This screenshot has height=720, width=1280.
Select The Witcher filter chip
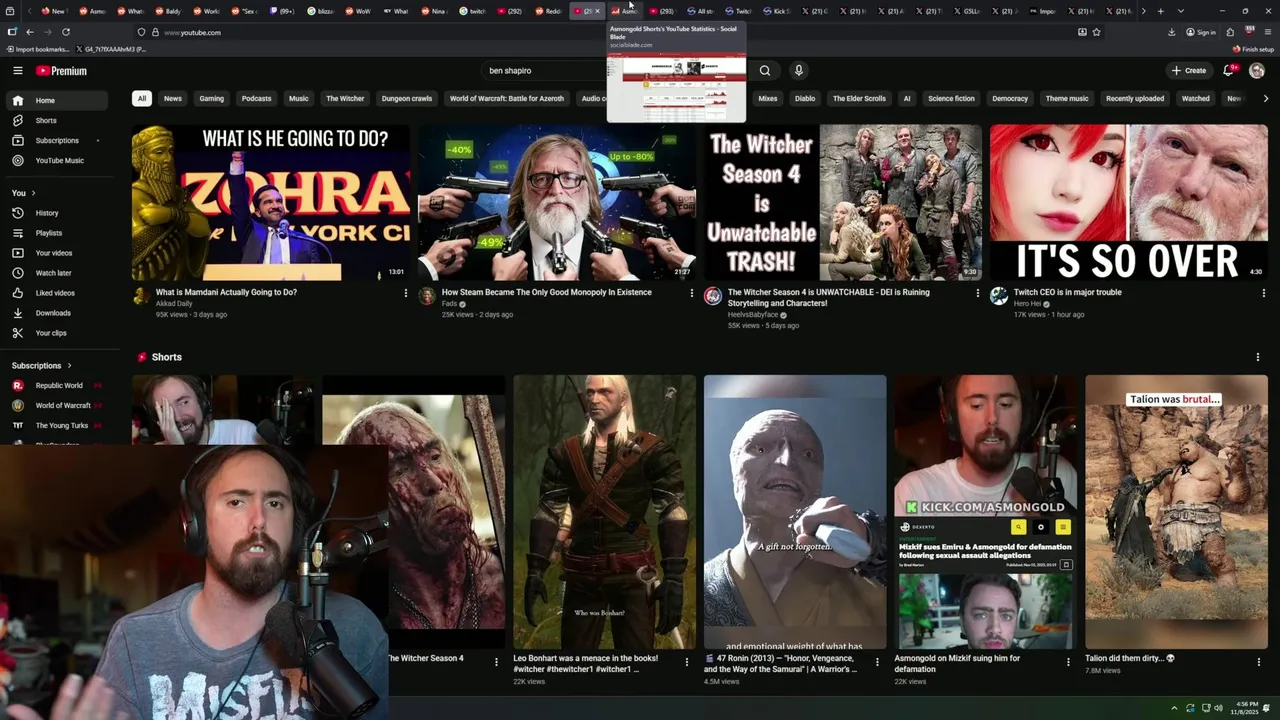click(345, 99)
